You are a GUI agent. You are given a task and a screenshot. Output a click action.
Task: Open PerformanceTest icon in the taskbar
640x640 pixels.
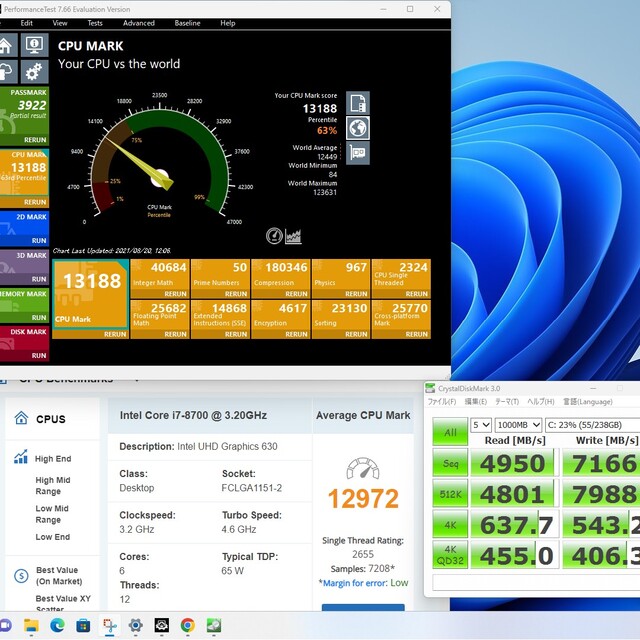[162, 625]
